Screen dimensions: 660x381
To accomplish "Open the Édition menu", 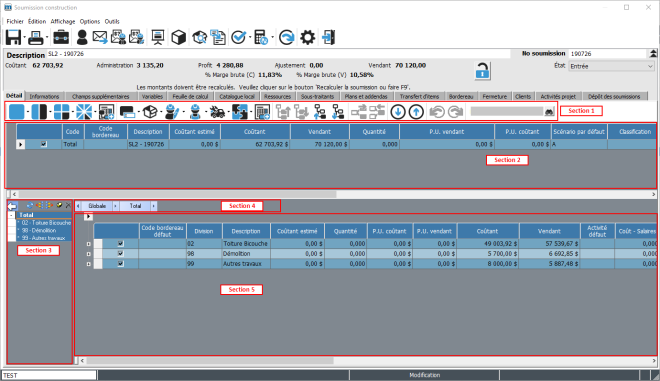I will (x=37, y=21).
